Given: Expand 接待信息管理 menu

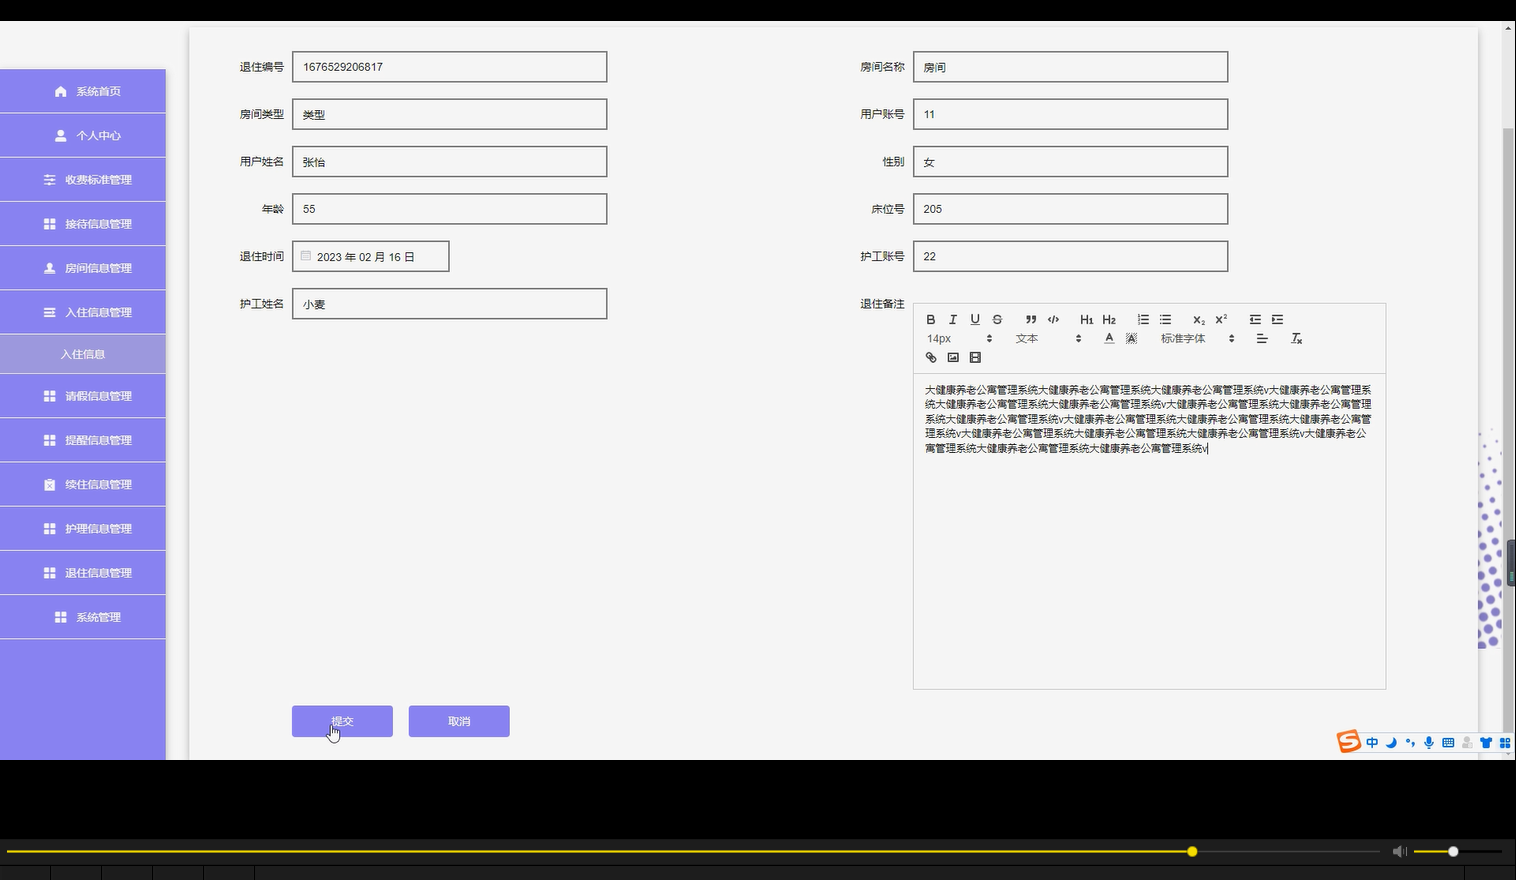Looking at the screenshot, I should (83, 224).
